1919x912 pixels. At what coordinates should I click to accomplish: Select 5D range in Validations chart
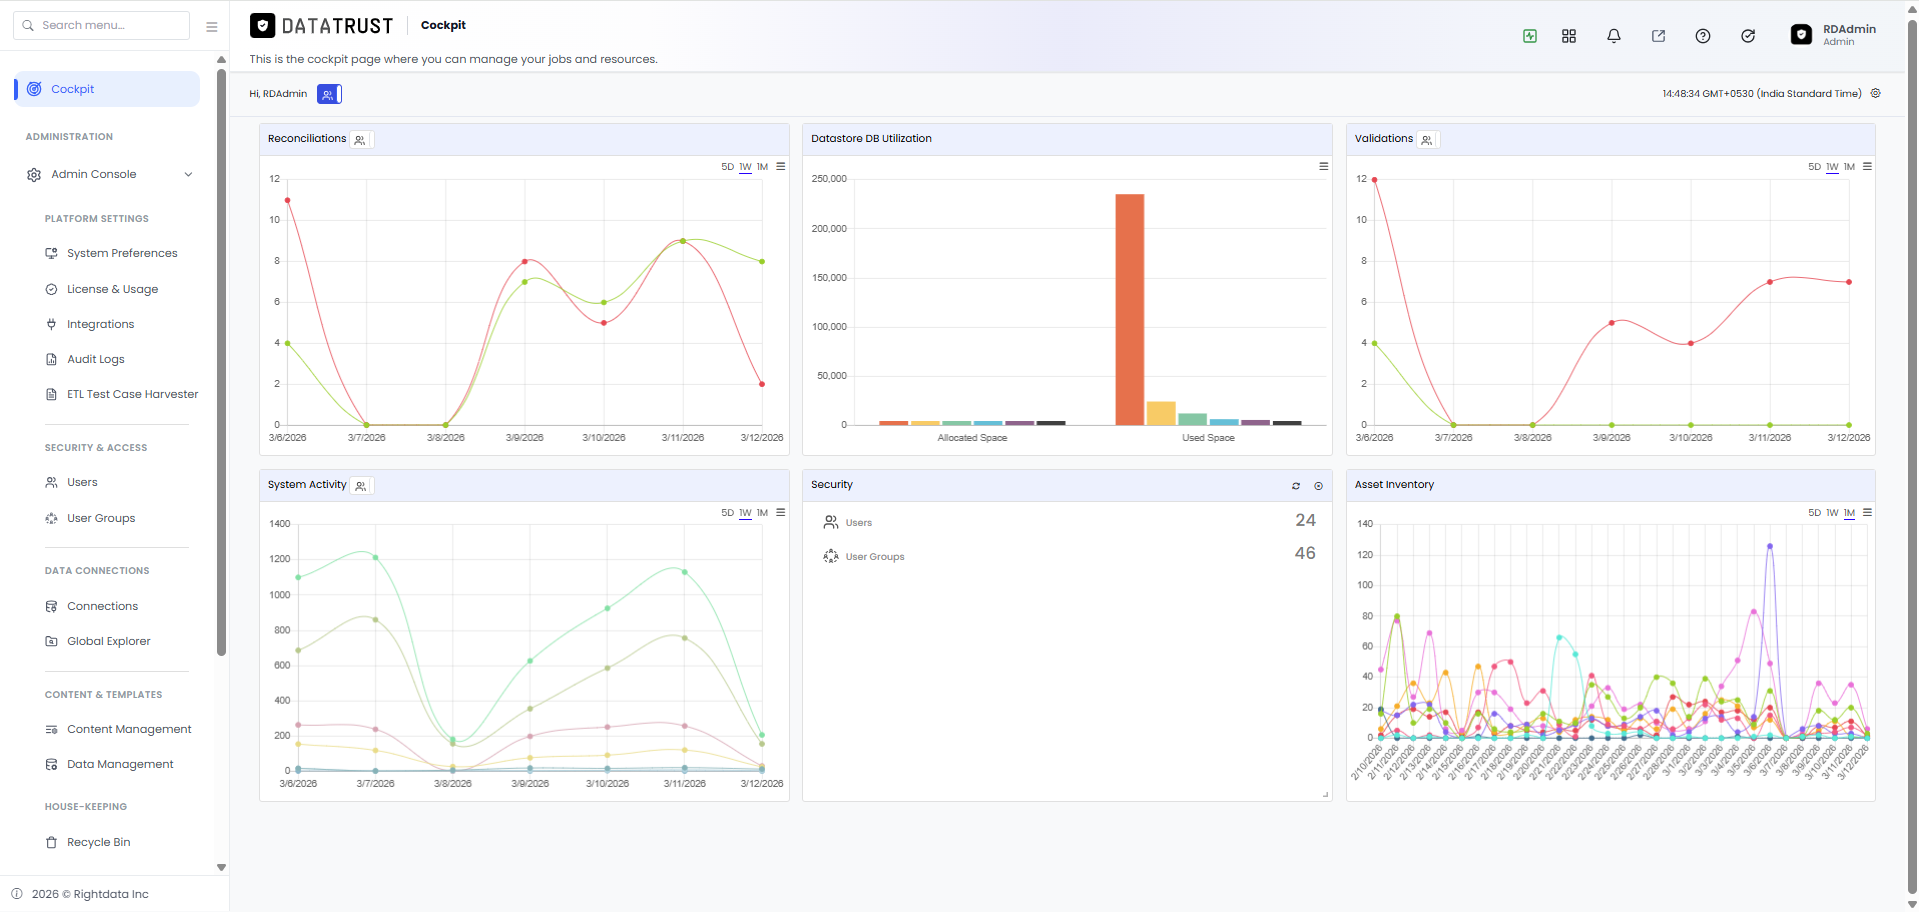pyautogui.click(x=1814, y=167)
